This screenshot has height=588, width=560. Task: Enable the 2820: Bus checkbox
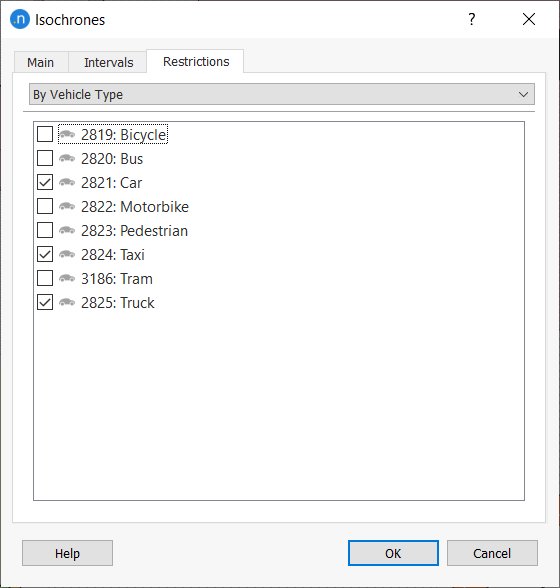[45, 158]
